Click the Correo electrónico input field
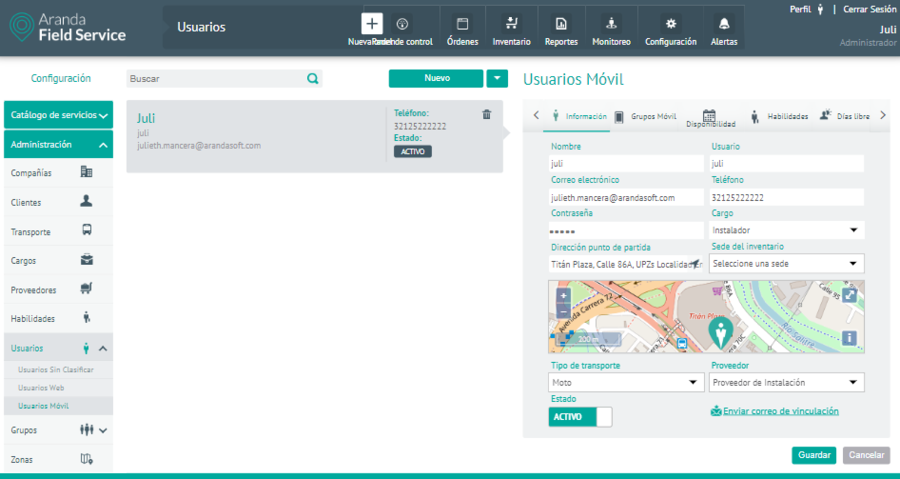The image size is (900, 479). [x=625, y=198]
